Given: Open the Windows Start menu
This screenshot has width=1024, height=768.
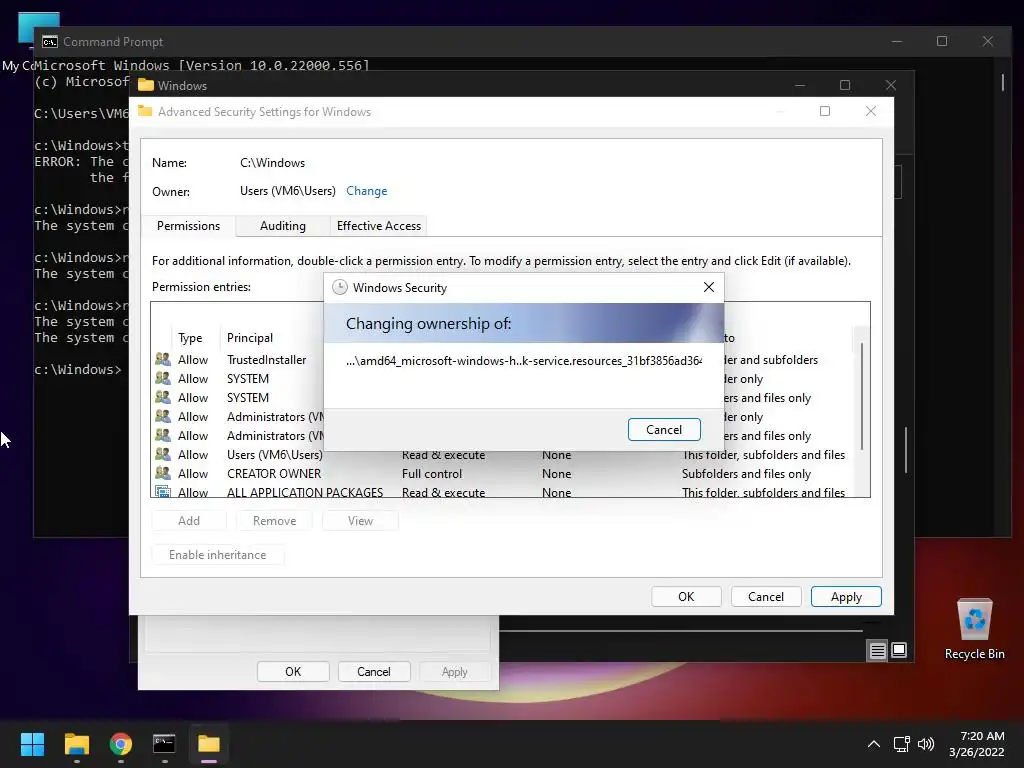Looking at the screenshot, I should (32, 744).
